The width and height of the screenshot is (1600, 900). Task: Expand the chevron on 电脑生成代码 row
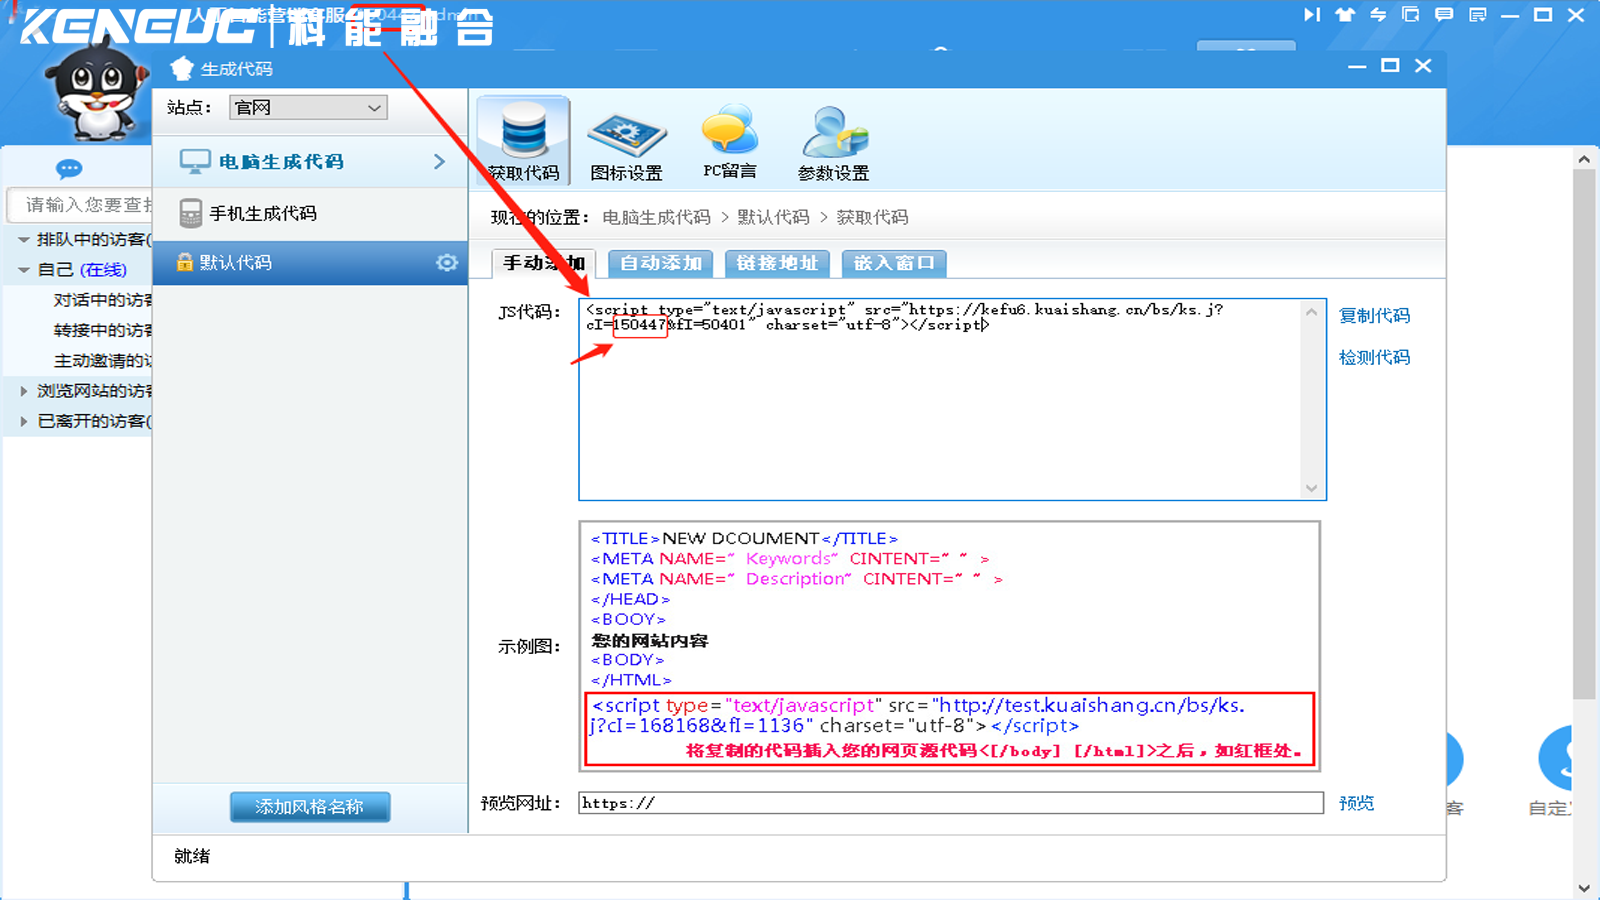click(439, 161)
